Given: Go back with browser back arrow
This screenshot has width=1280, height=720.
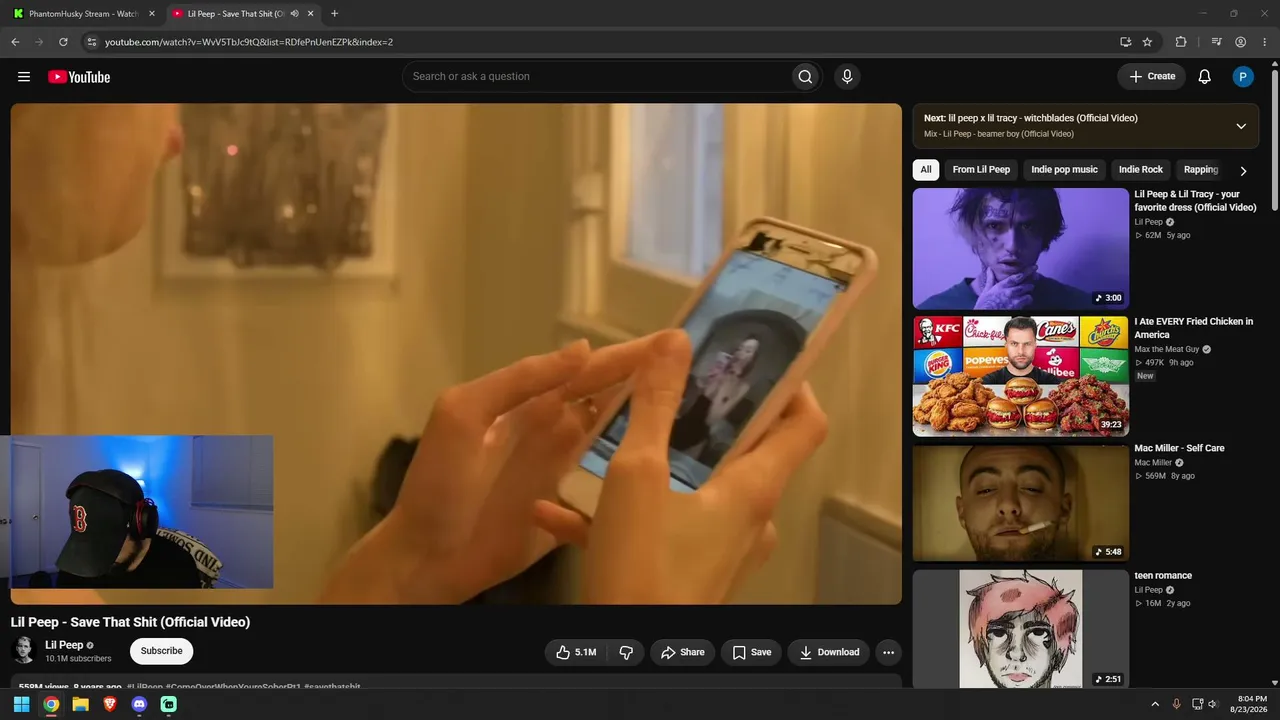Looking at the screenshot, I should click(x=15, y=42).
